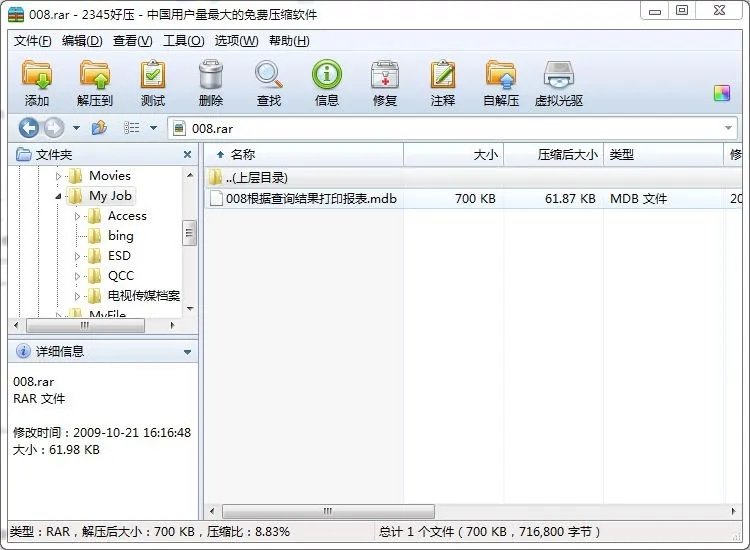Image resolution: width=750 pixels, height=550 pixels.
Task: Collapse the 详细信息 panel arrow
Action: (188, 352)
